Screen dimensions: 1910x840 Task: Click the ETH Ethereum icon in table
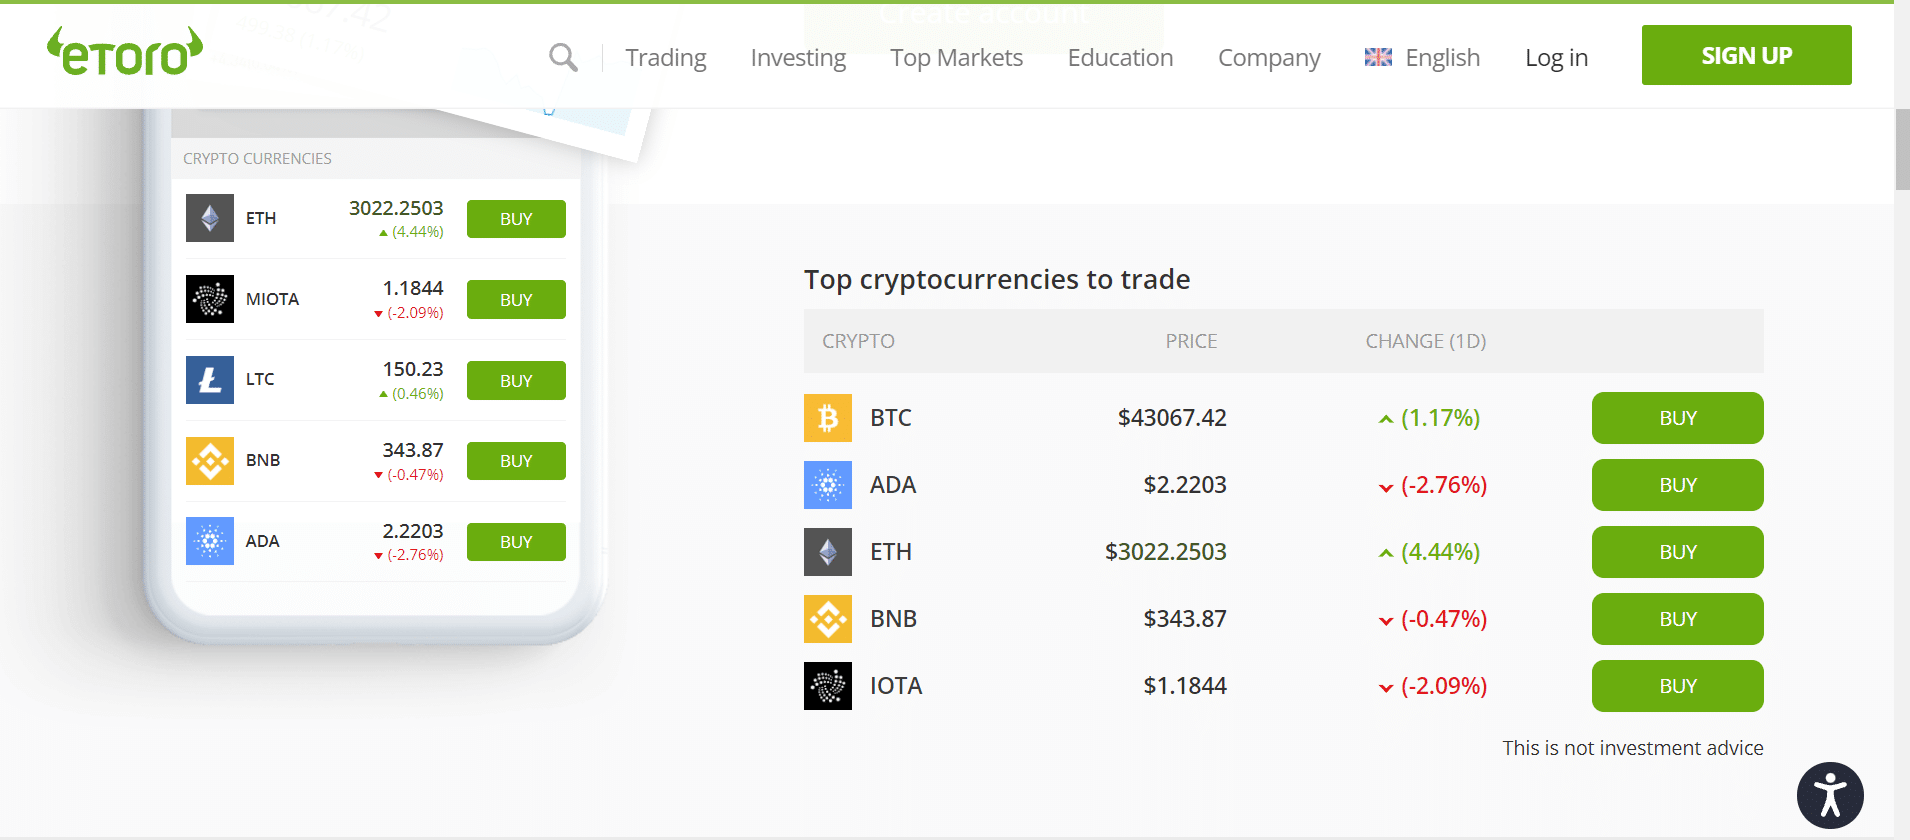click(828, 552)
